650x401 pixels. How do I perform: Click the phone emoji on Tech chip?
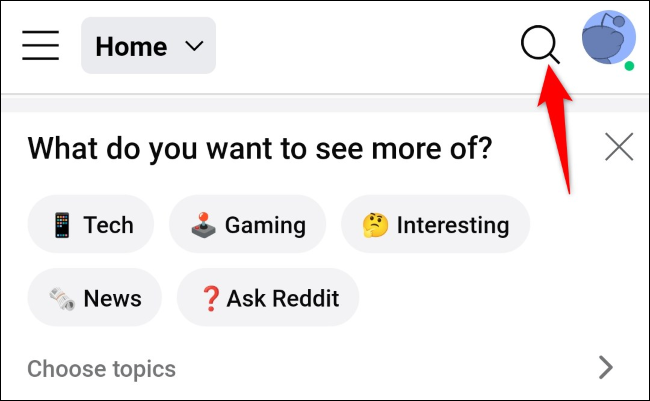[x=62, y=225]
